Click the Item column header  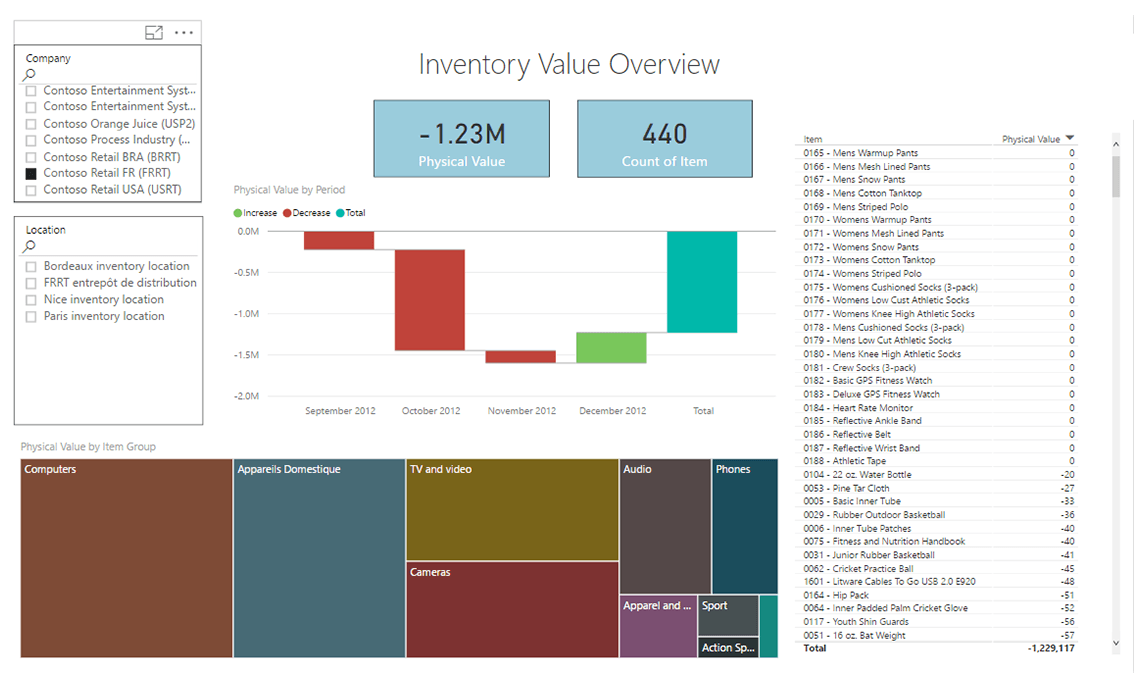pyautogui.click(x=813, y=140)
